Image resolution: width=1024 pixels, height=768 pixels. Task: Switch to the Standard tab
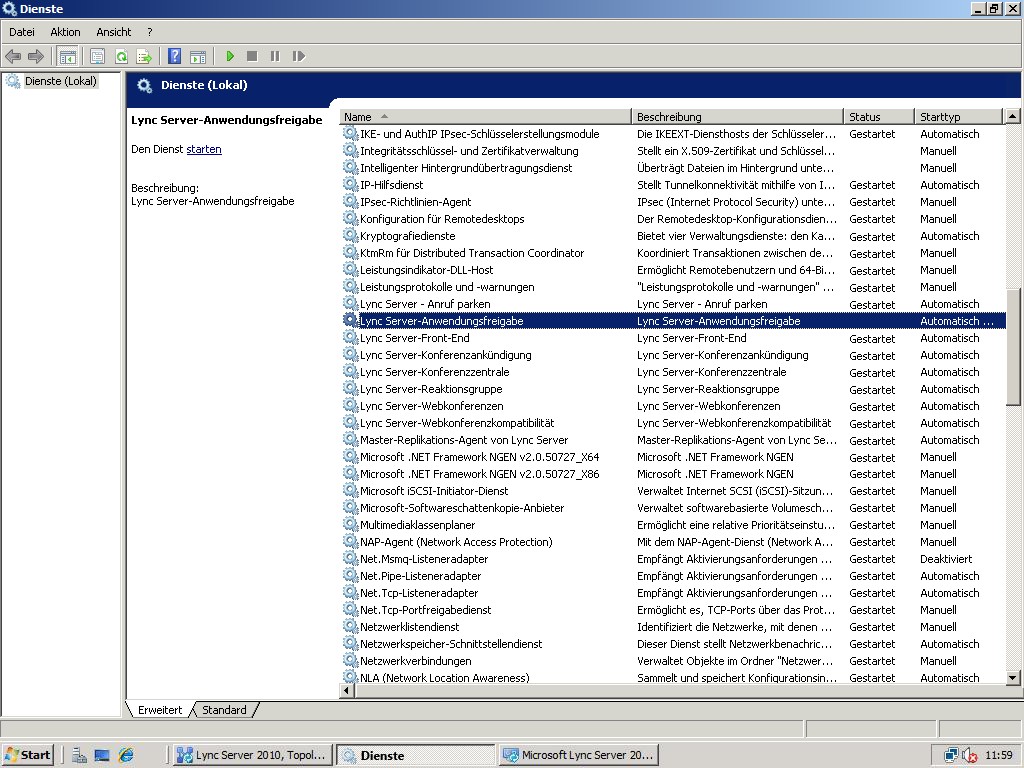[x=224, y=710]
